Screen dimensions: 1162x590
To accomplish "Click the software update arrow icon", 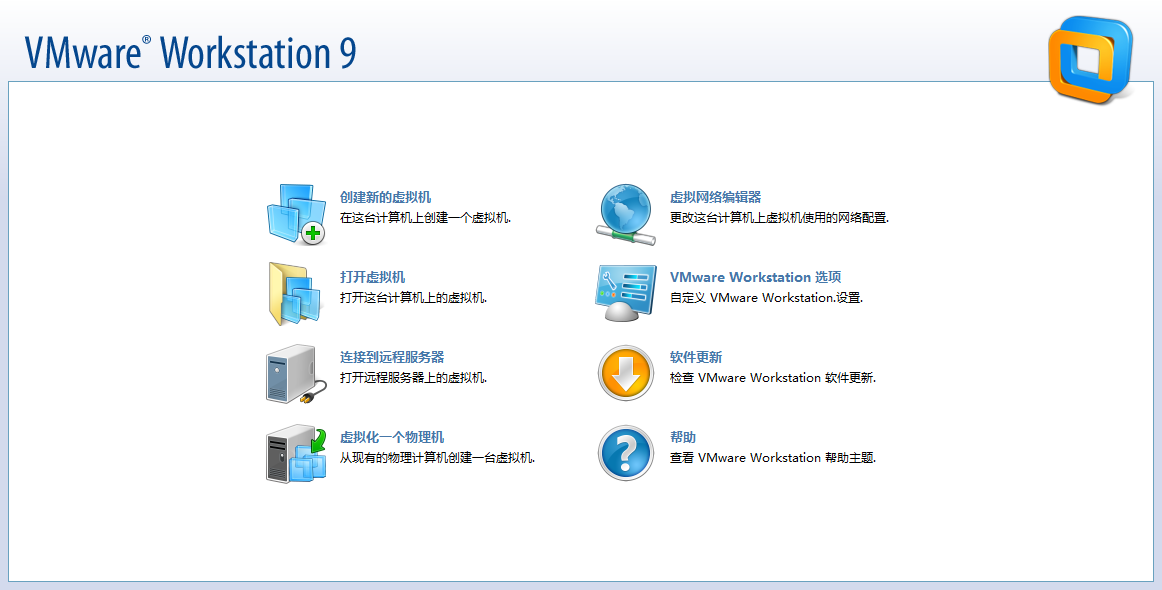I will (626, 374).
